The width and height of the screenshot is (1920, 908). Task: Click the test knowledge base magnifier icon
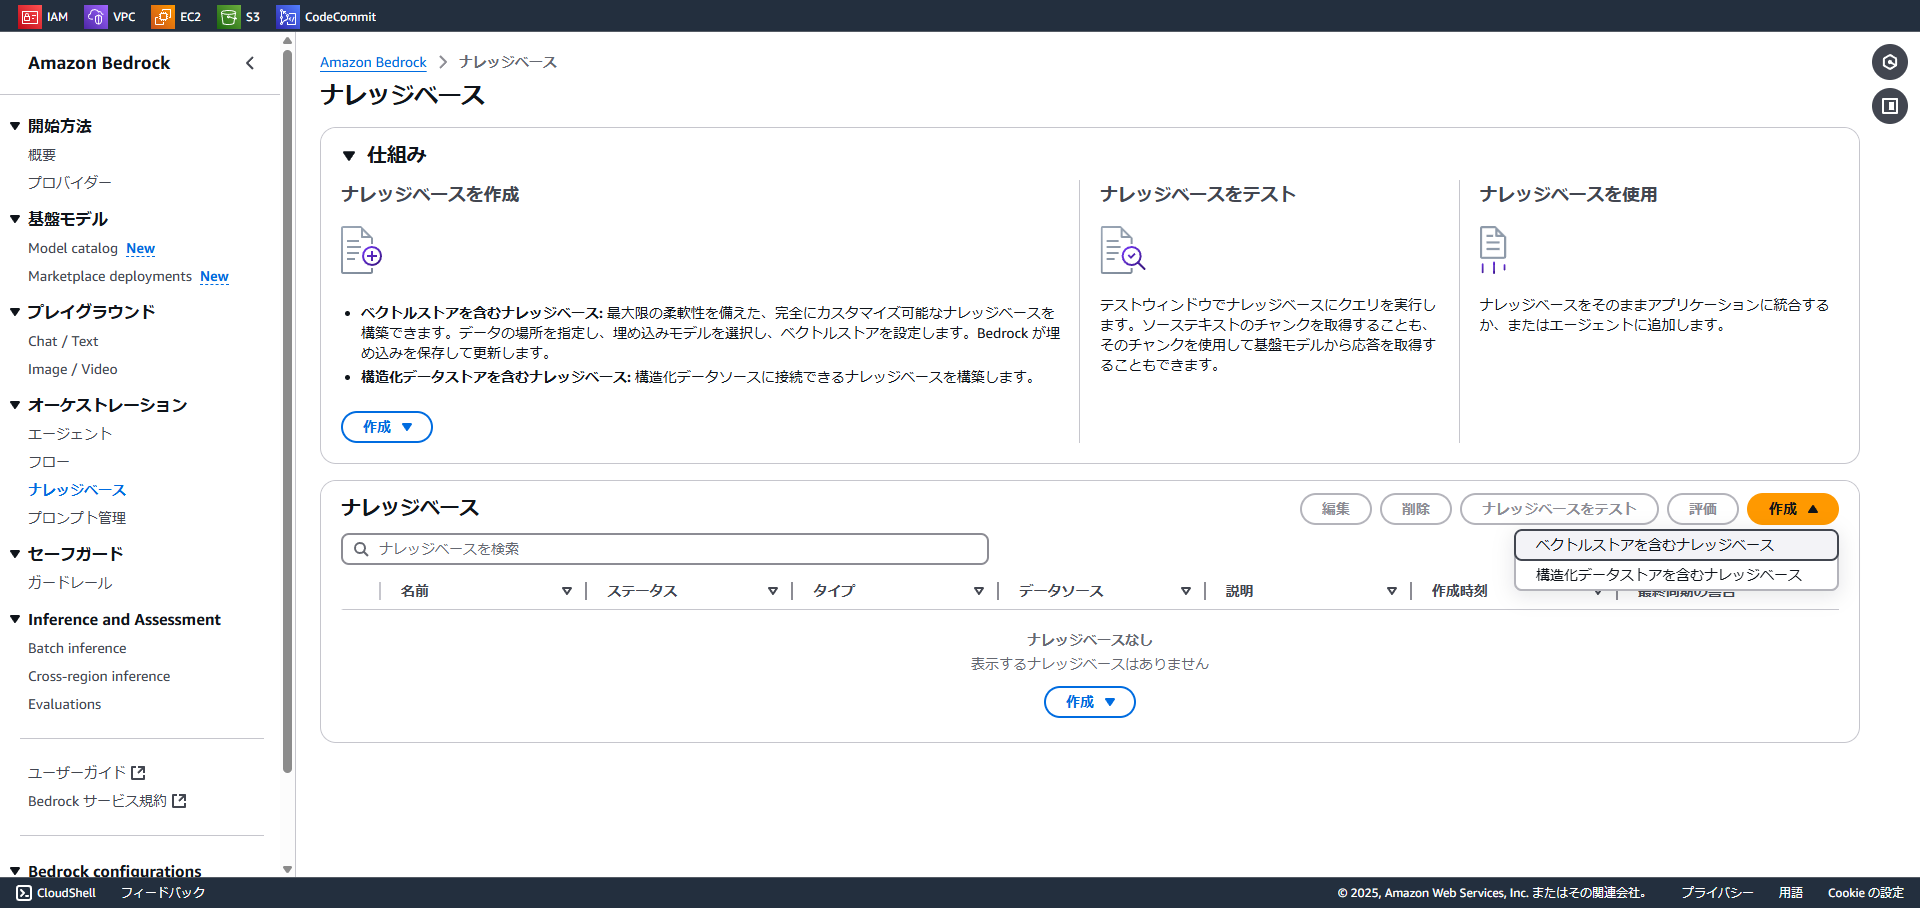pos(1122,250)
